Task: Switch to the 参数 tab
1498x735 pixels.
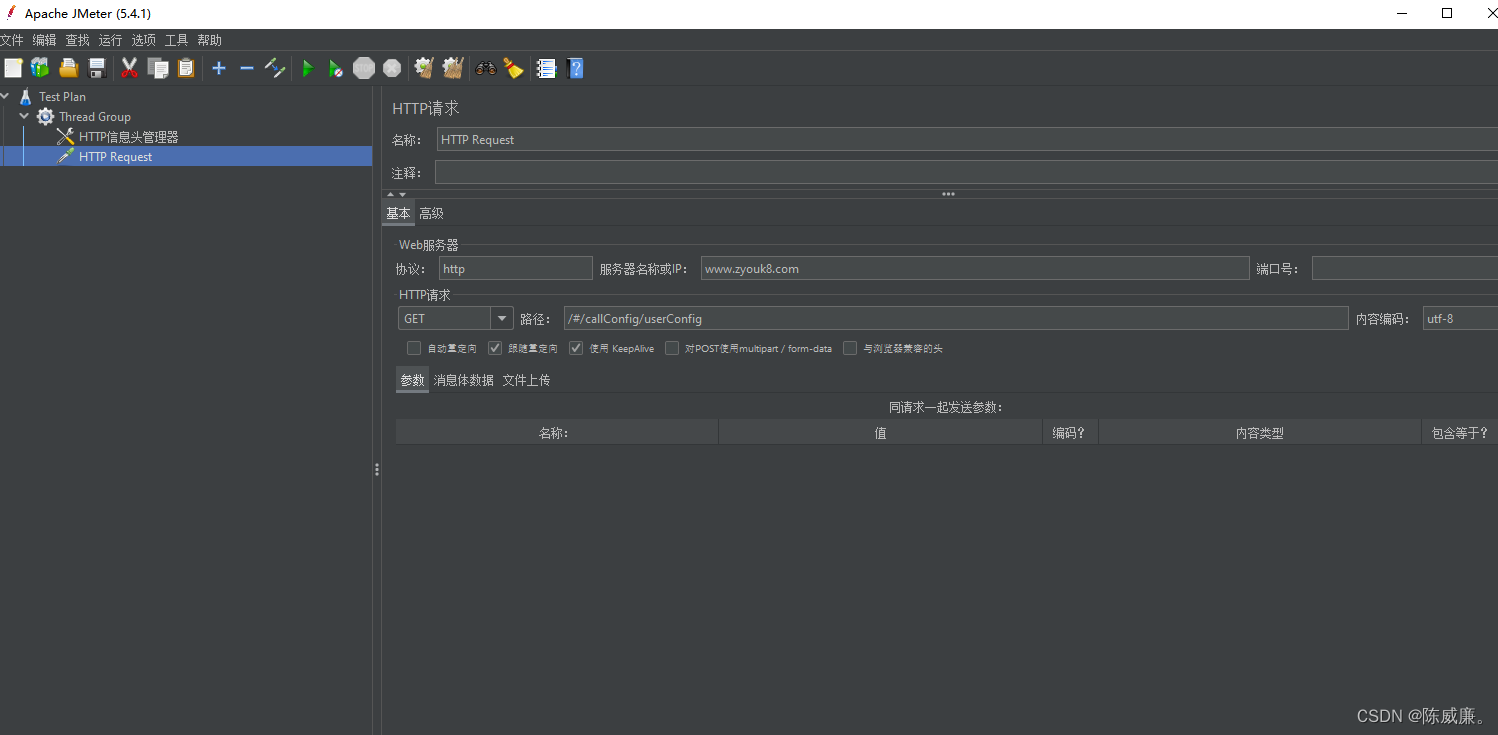Action: [x=412, y=380]
